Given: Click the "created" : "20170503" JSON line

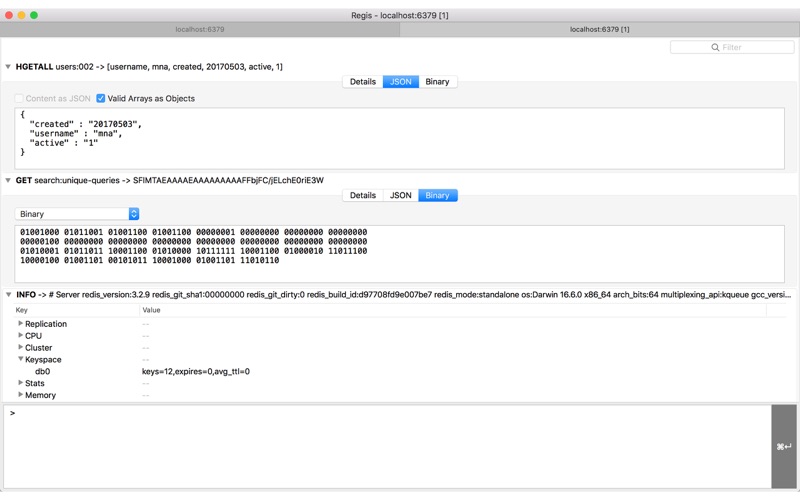Looking at the screenshot, I should point(86,124).
